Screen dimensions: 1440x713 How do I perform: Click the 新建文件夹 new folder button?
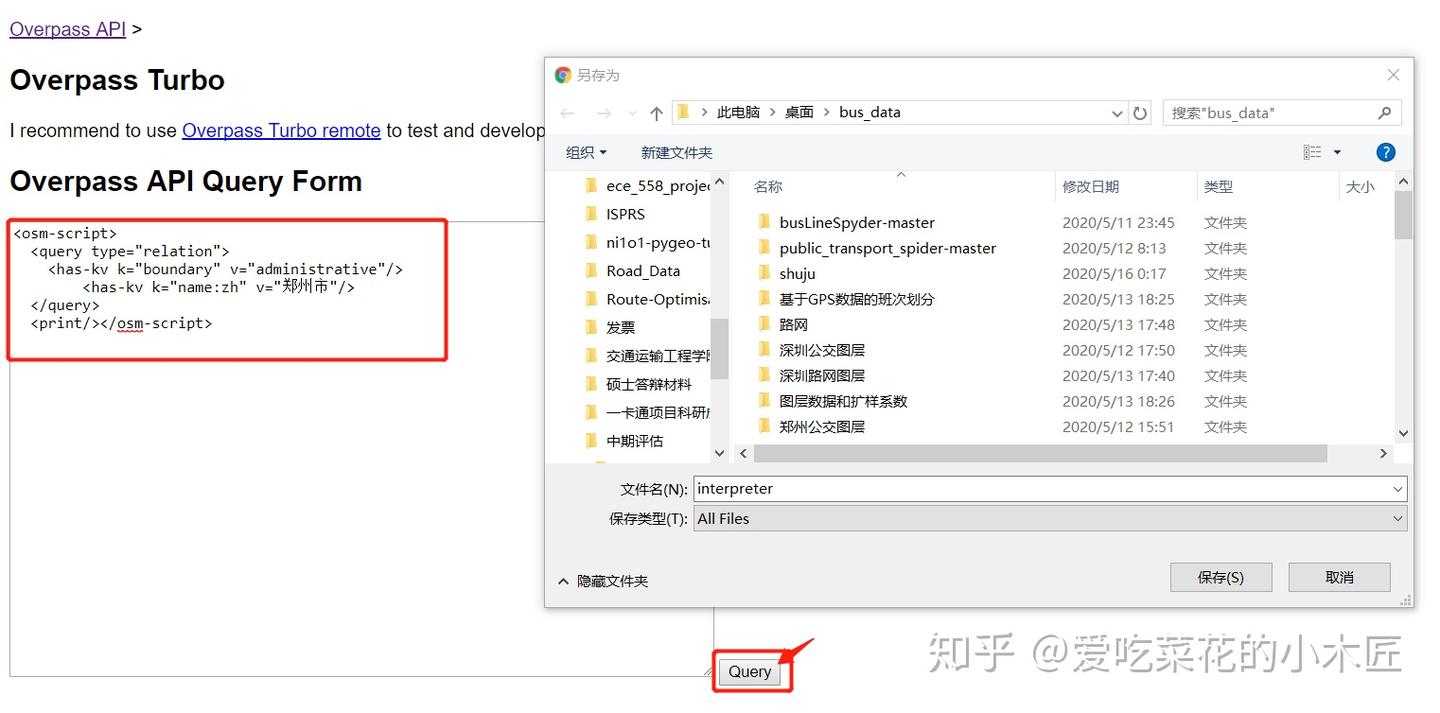pyautogui.click(x=675, y=151)
